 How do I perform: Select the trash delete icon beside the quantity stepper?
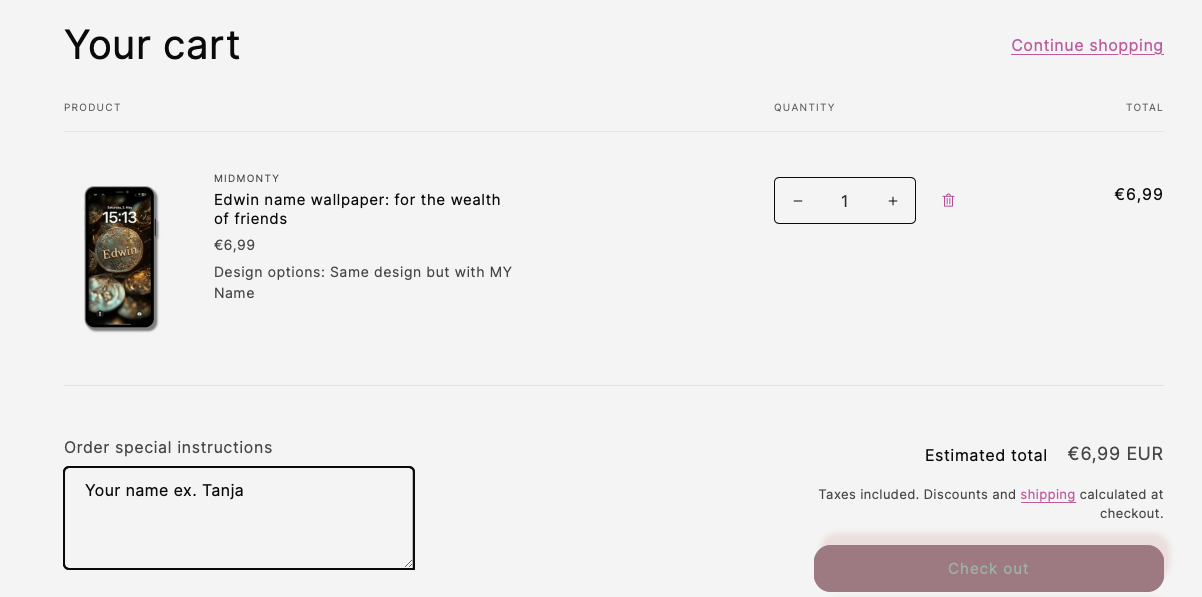point(947,200)
